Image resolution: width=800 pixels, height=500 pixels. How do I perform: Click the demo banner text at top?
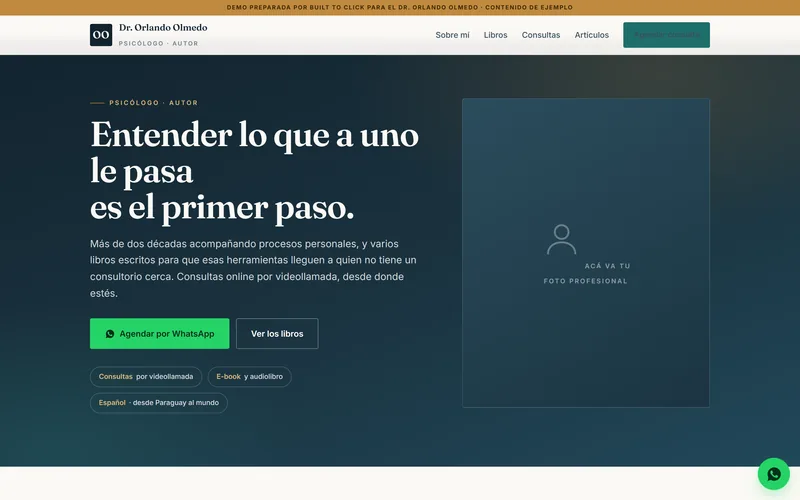(x=399, y=7)
